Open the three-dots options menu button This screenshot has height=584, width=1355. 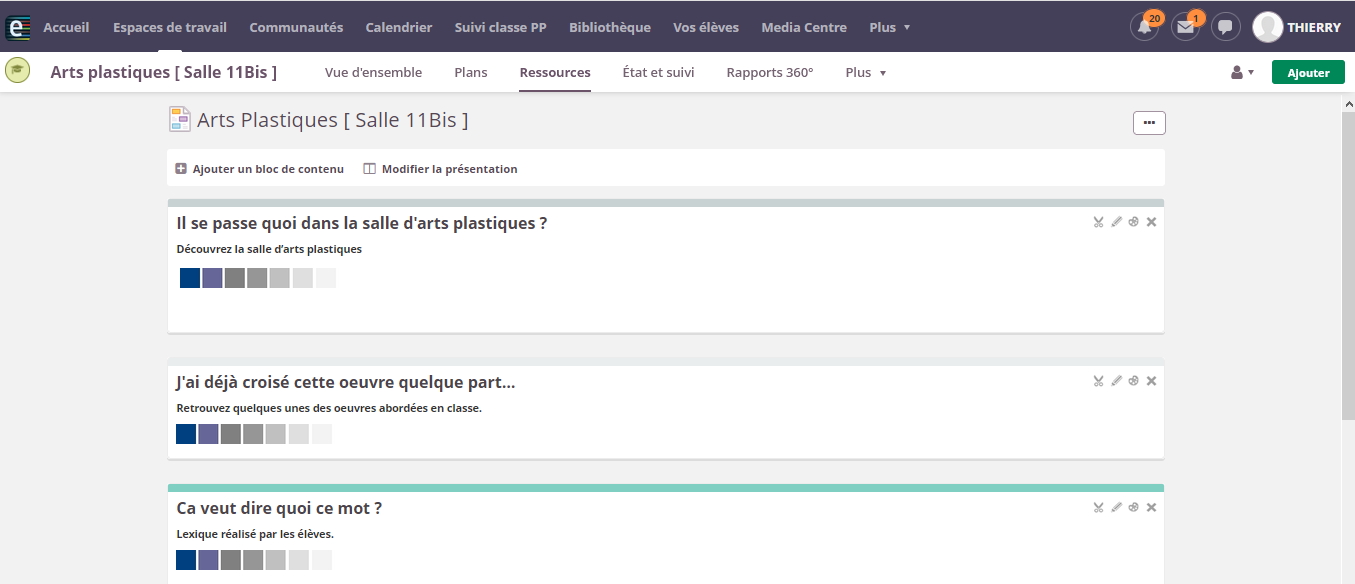click(x=1149, y=122)
